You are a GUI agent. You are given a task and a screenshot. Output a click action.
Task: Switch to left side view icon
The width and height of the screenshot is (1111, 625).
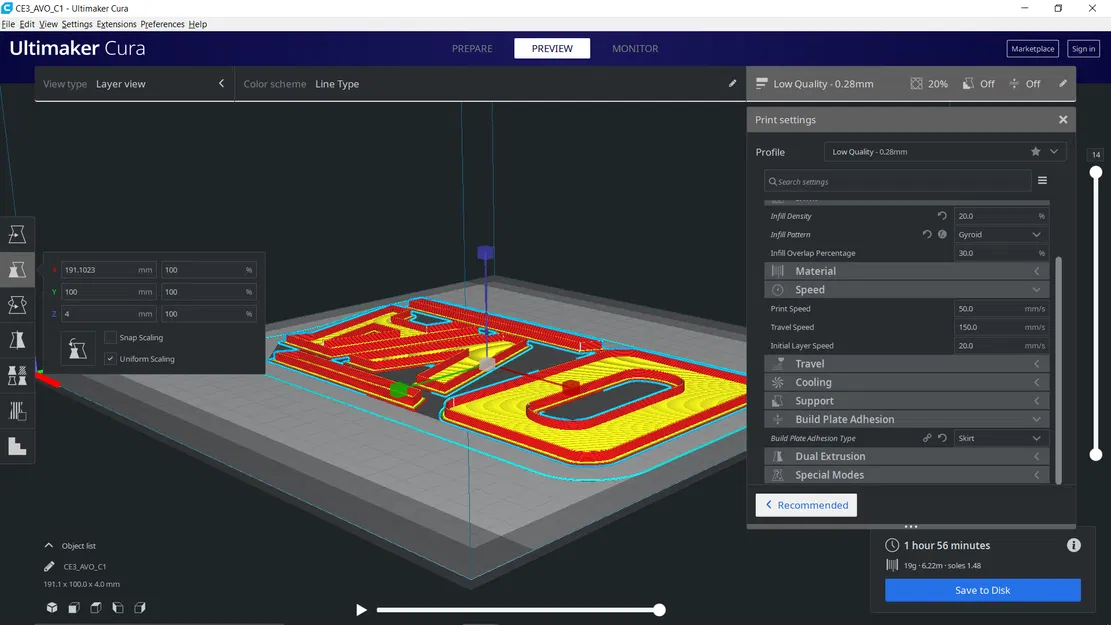tap(118, 607)
